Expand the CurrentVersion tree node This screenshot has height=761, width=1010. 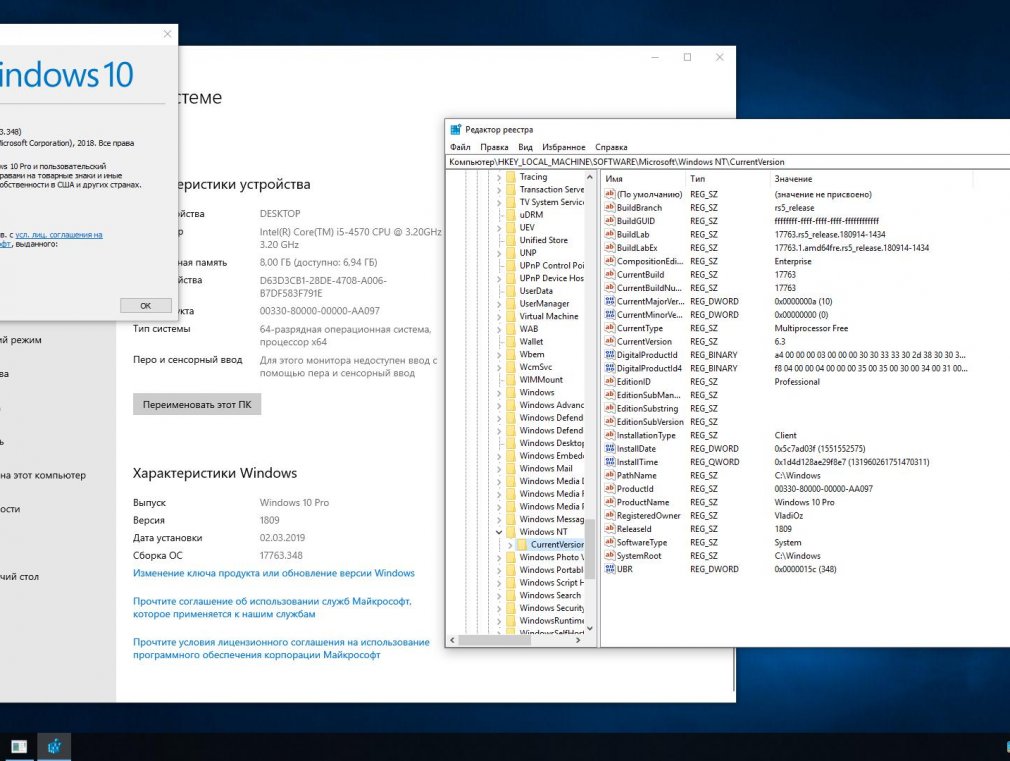point(510,544)
